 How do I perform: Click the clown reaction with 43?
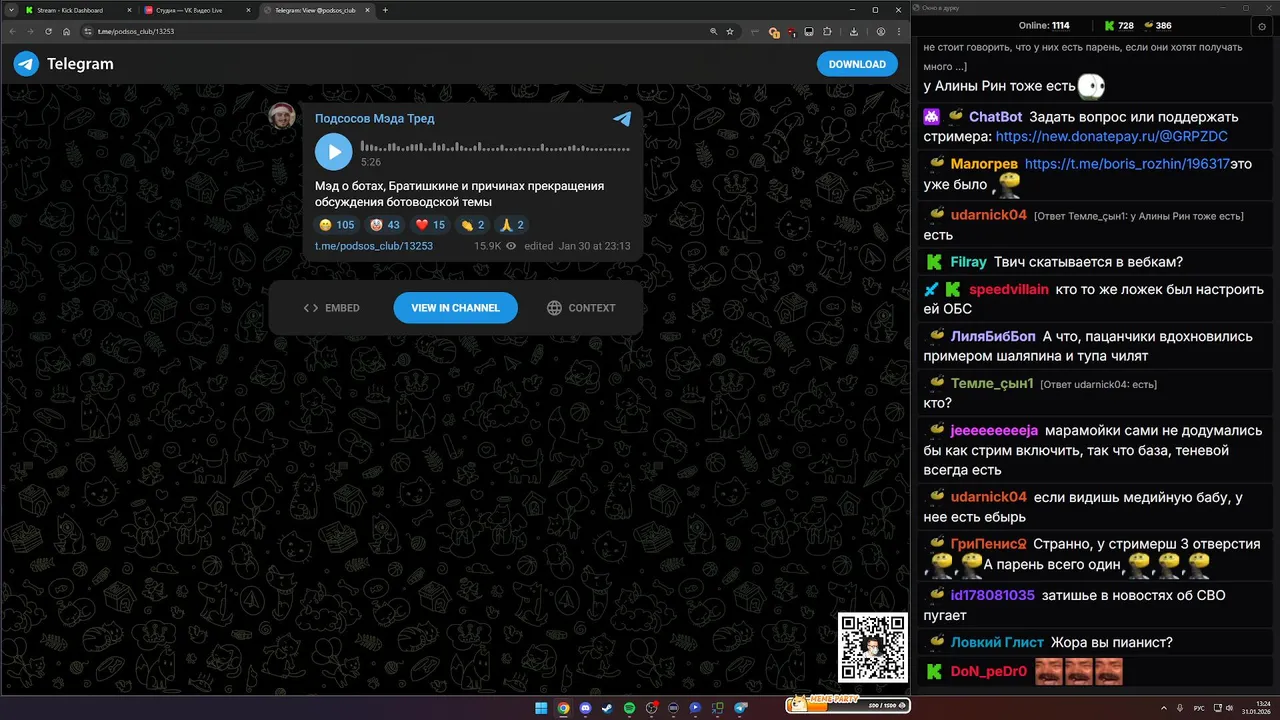click(x=384, y=225)
